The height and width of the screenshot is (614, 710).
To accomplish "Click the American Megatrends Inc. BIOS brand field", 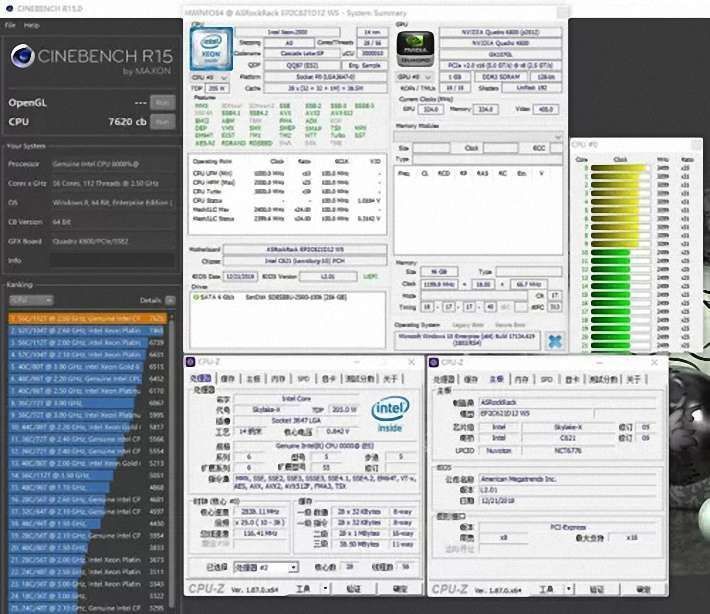I will pyautogui.click(x=568, y=479).
